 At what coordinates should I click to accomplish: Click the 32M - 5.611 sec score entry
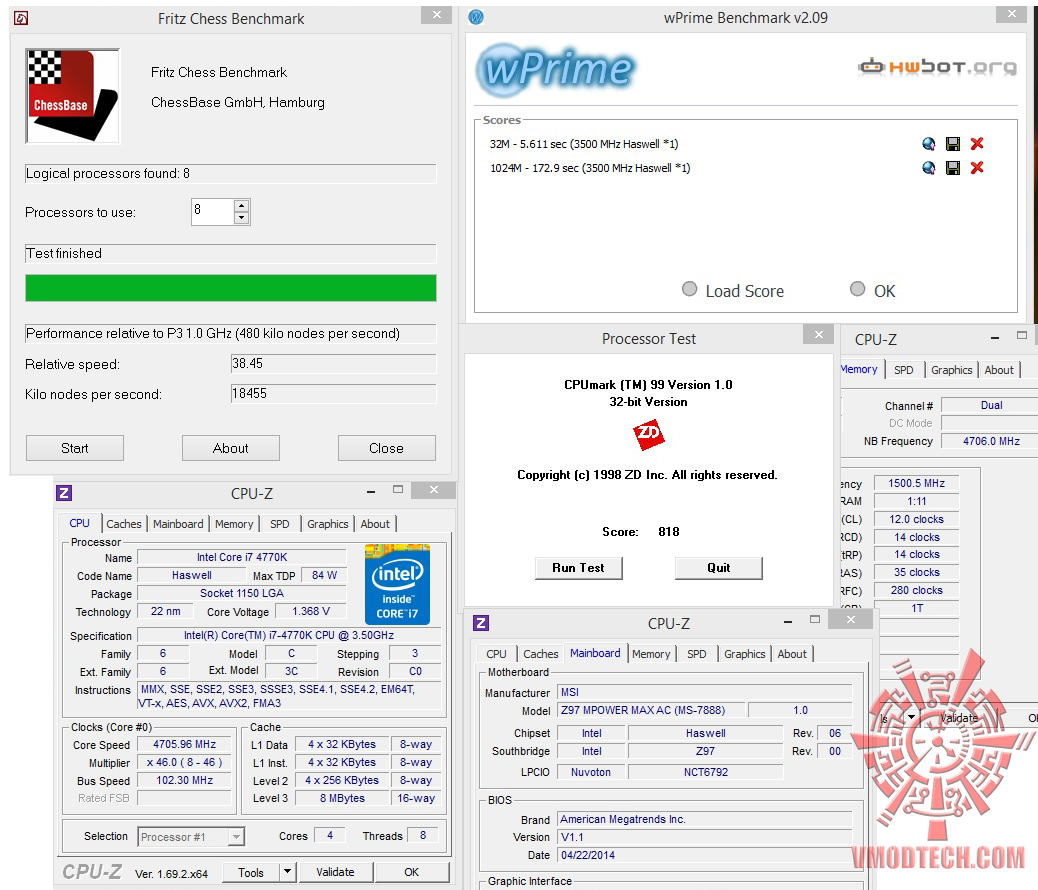click(x=583, y=144)
